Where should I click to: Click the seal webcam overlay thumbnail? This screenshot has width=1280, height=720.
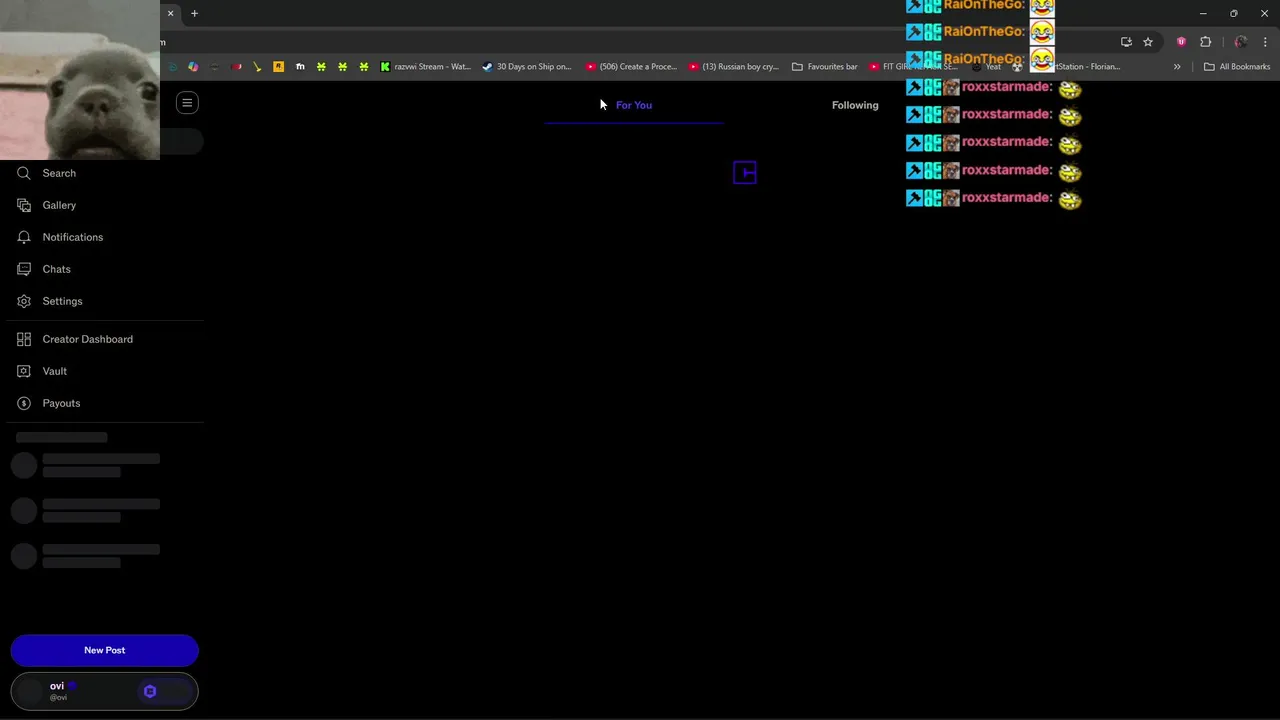[80, 80]
